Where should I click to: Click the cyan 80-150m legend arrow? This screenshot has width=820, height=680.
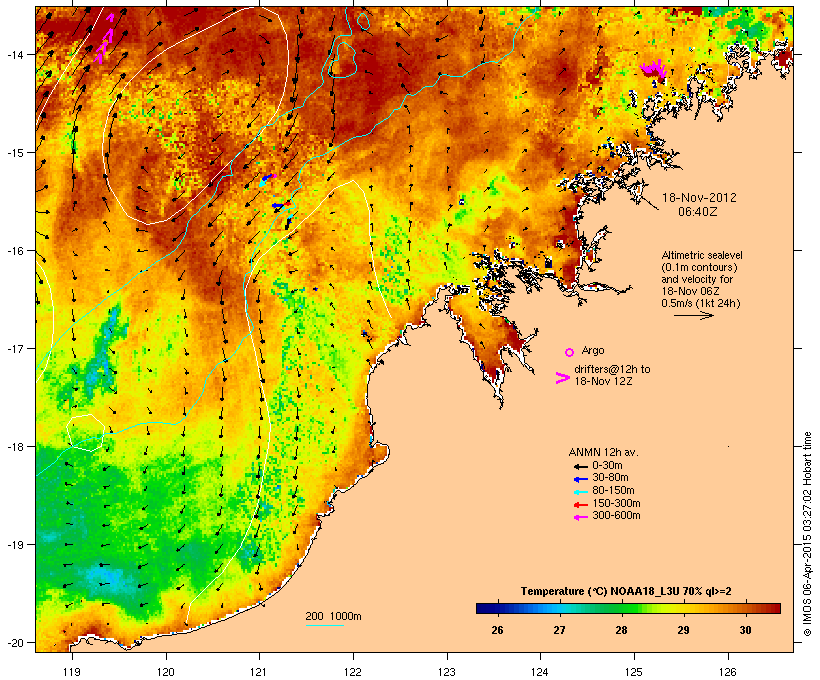point(581,492)
